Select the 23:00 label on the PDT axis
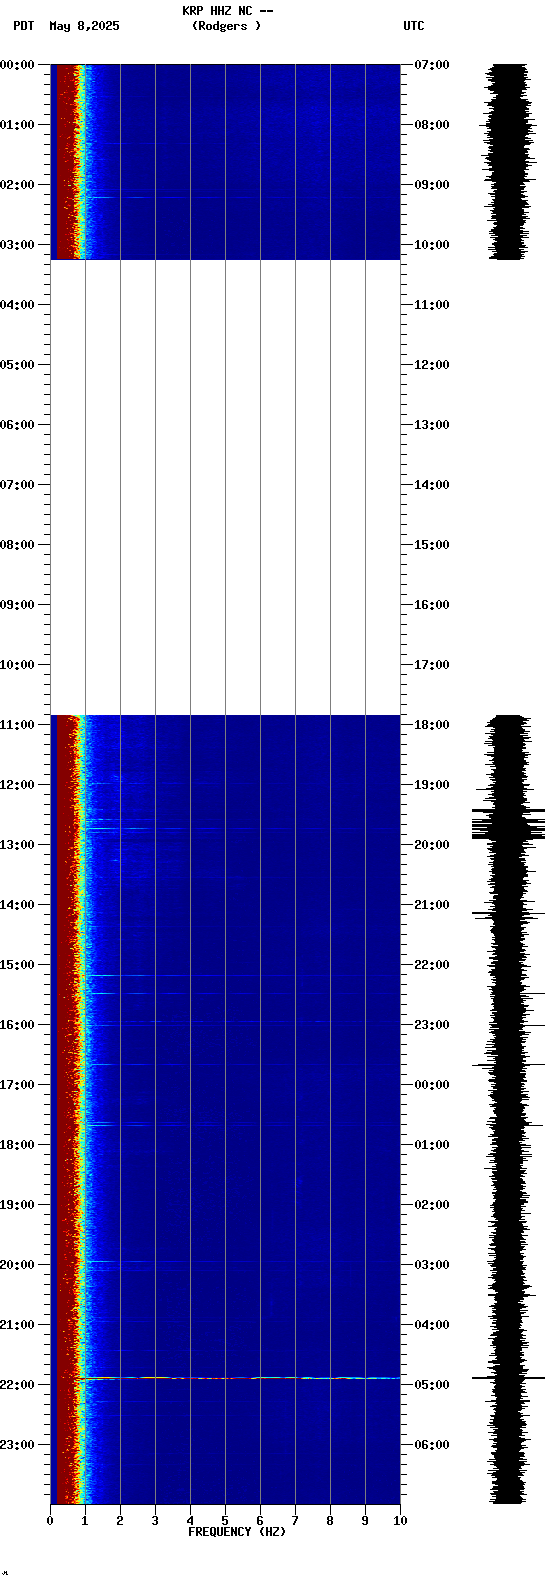This screenshot has height=1584, width=552. (x=18, y=1445)
